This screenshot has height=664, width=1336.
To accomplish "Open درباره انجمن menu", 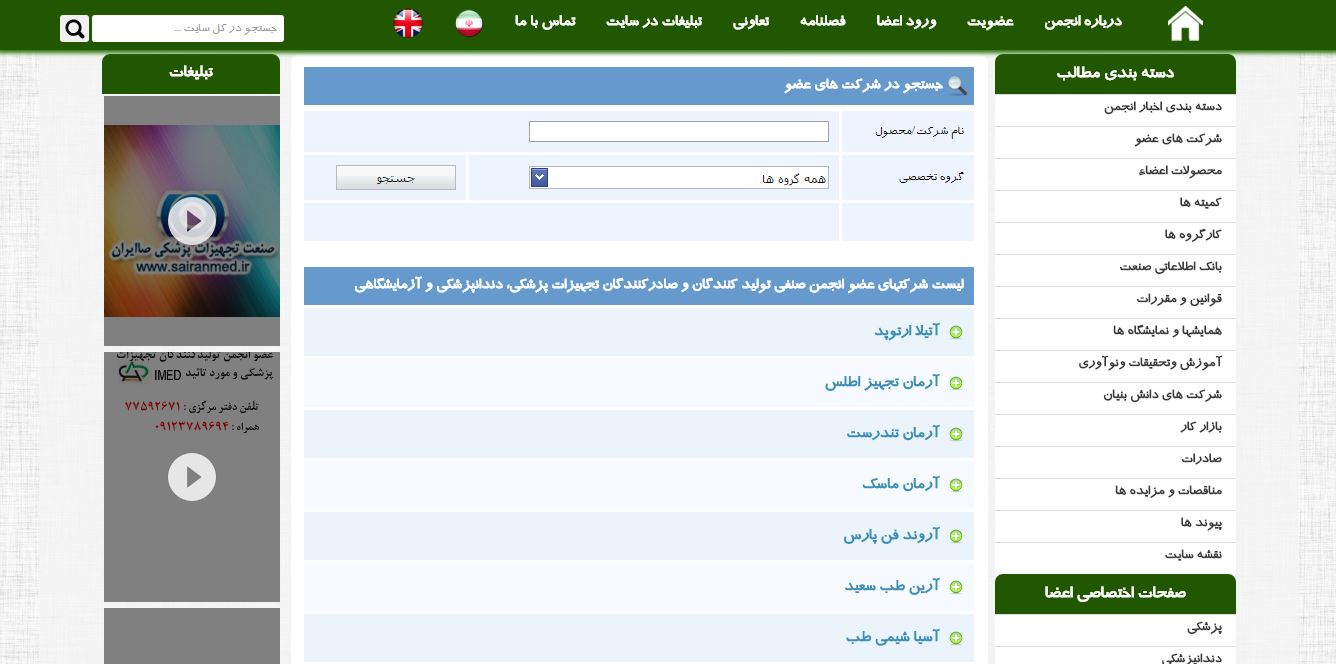I will pos(1083,21).
